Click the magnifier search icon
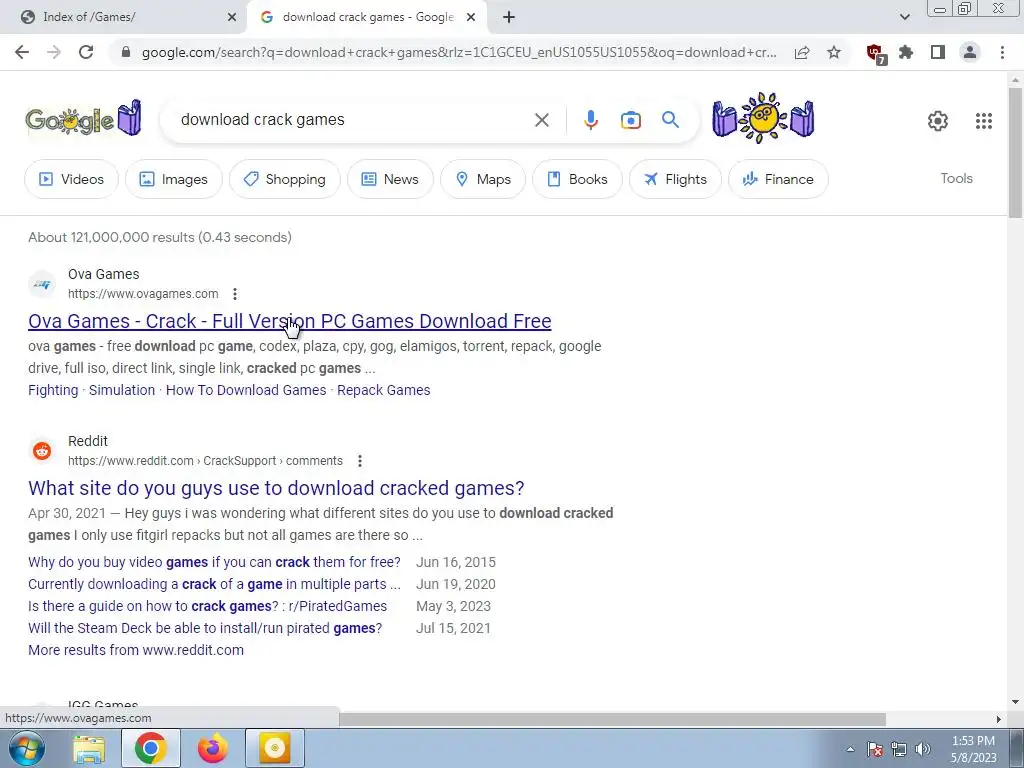Screen dimensions: 1024x768 (670, 120)
